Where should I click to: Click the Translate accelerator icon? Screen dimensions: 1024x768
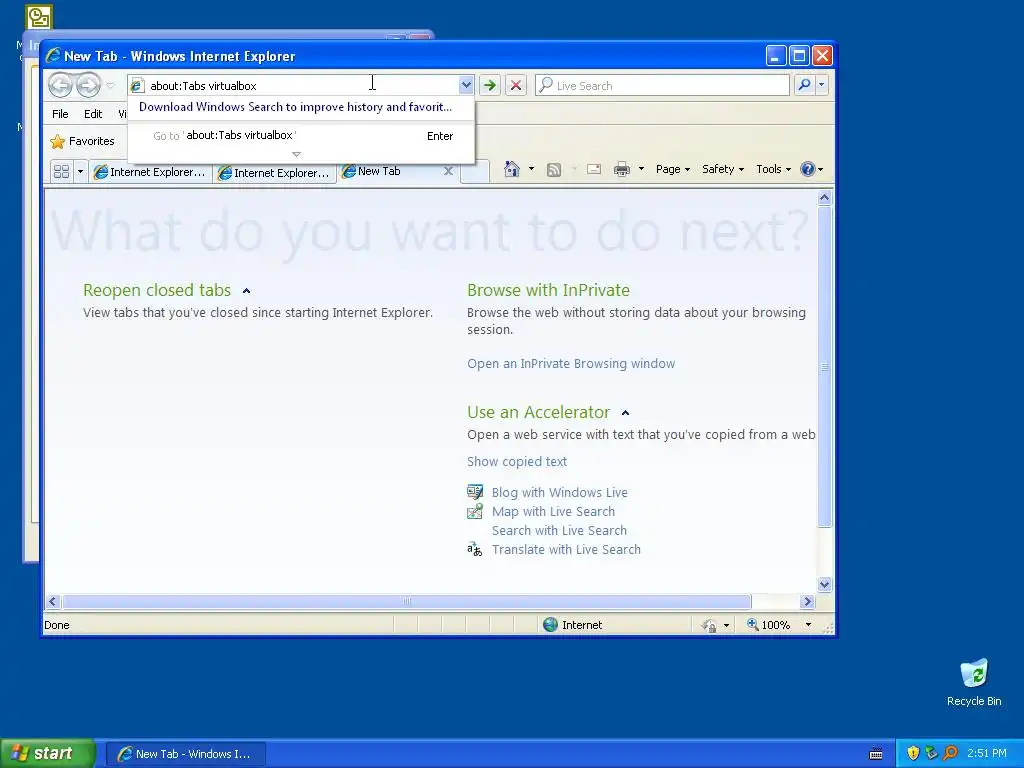tap(475, 549)
